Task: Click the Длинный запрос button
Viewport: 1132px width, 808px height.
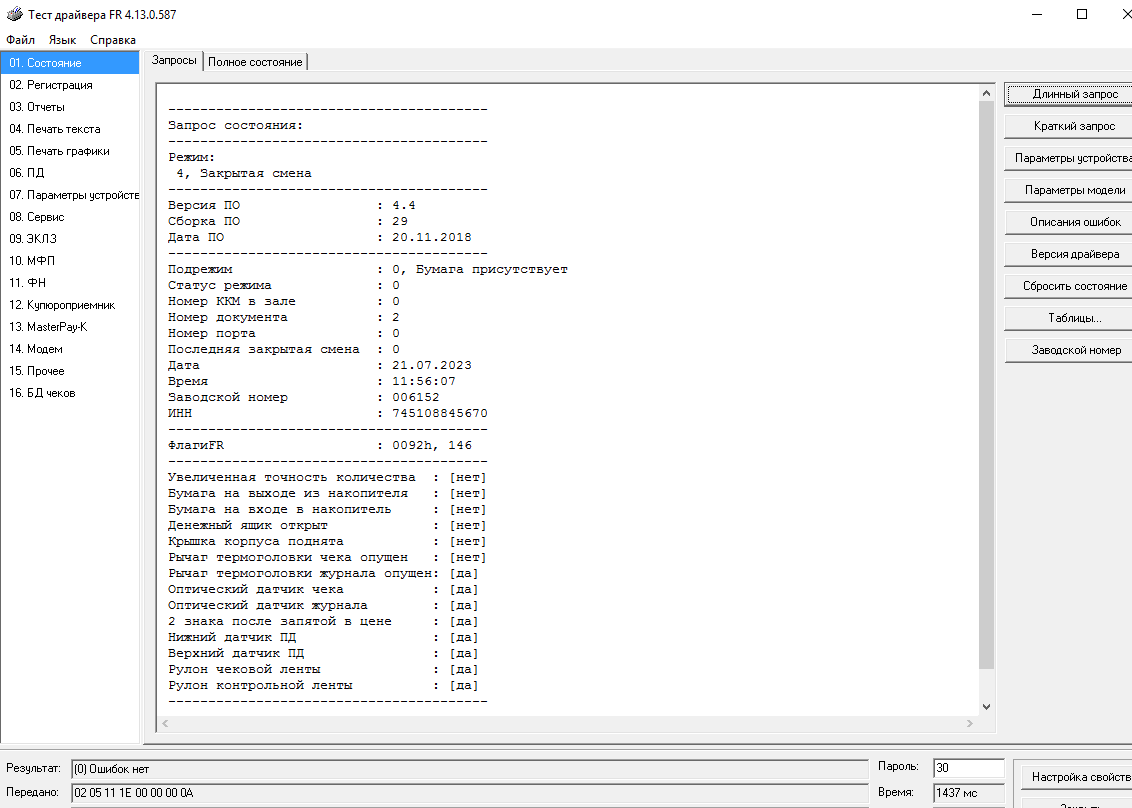Action: pyautogui.click(x=1070, y=94)
